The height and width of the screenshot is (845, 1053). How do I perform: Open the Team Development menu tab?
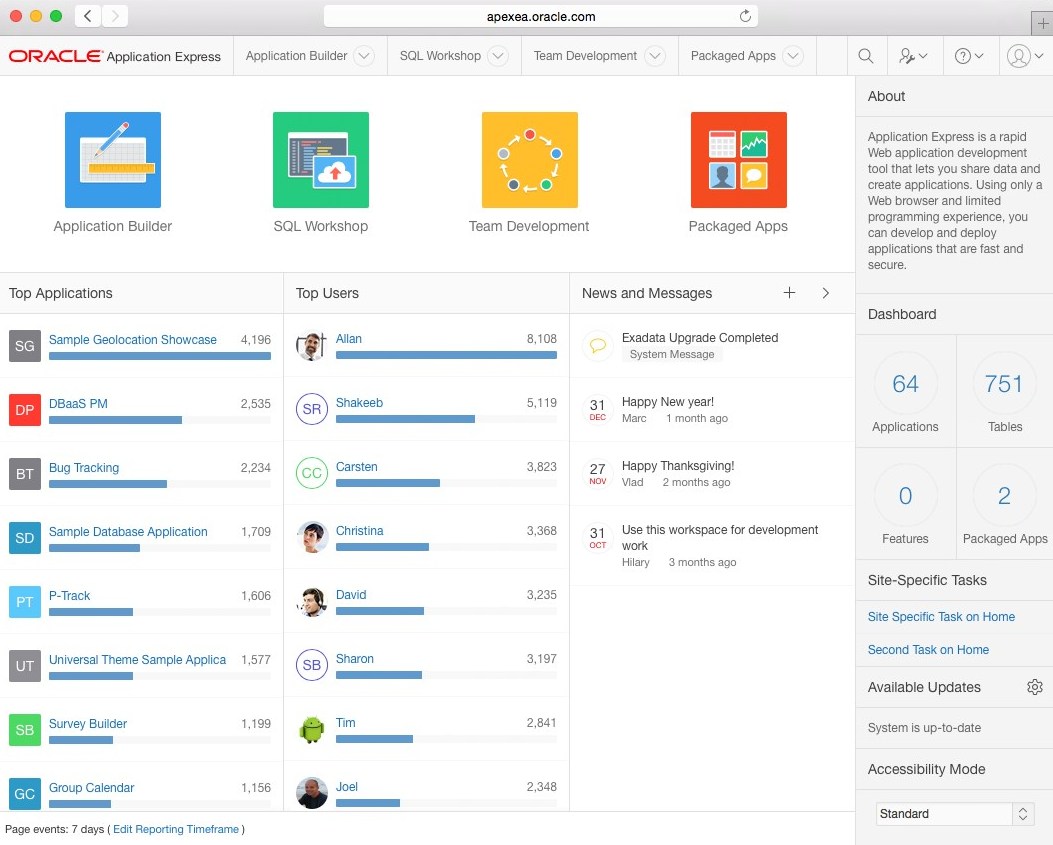585,56
